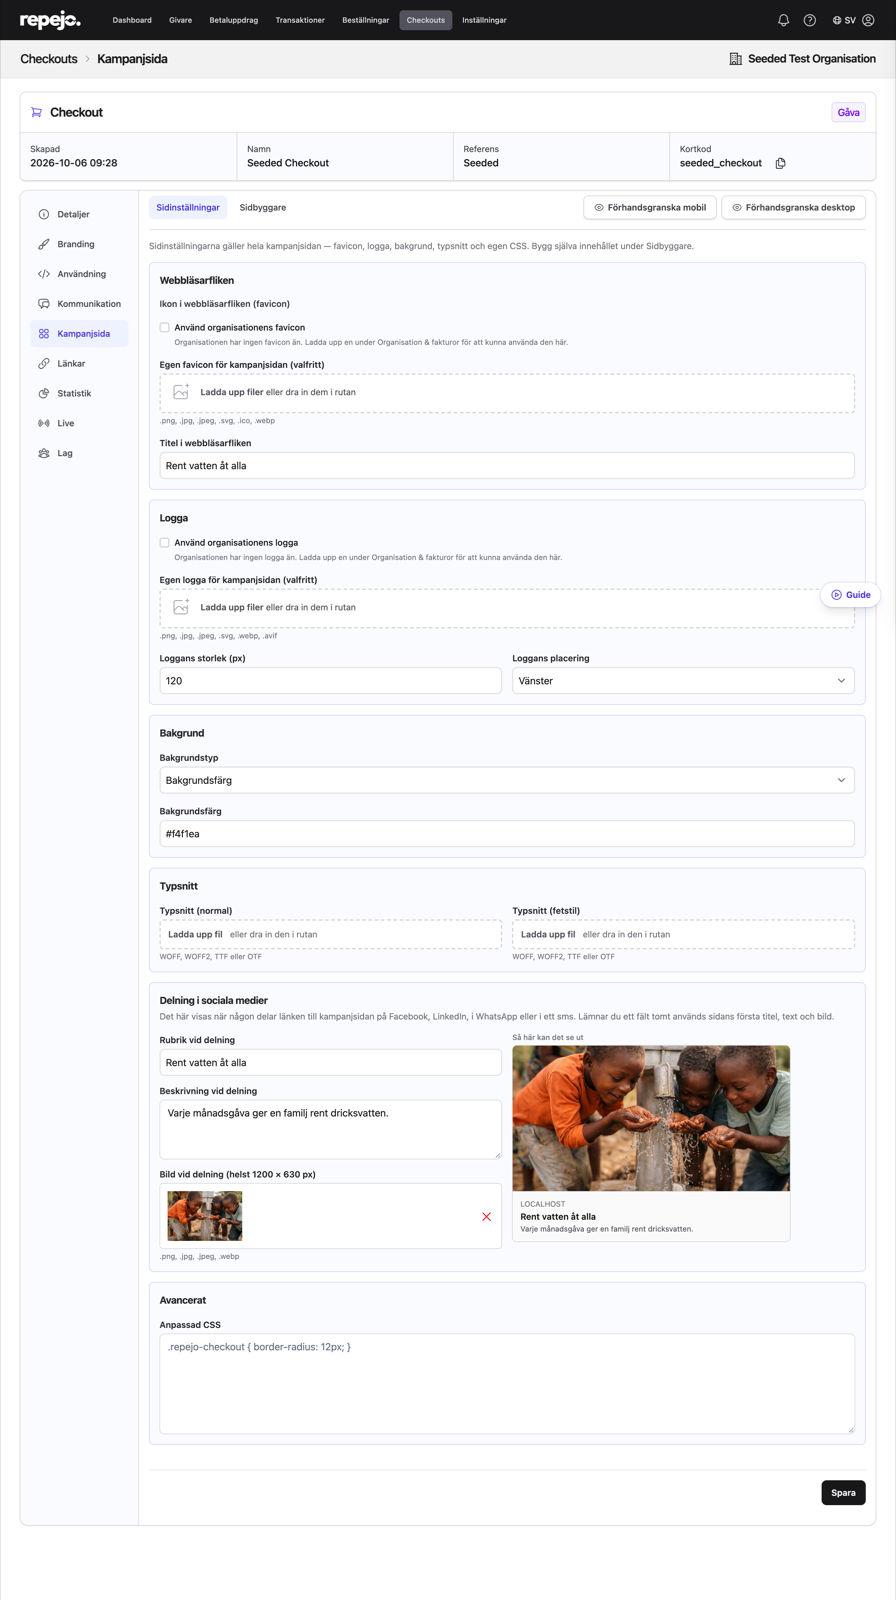896x1600 pixels.
Task: Click the Checkout cart icon
Action: tap(37, 112)
